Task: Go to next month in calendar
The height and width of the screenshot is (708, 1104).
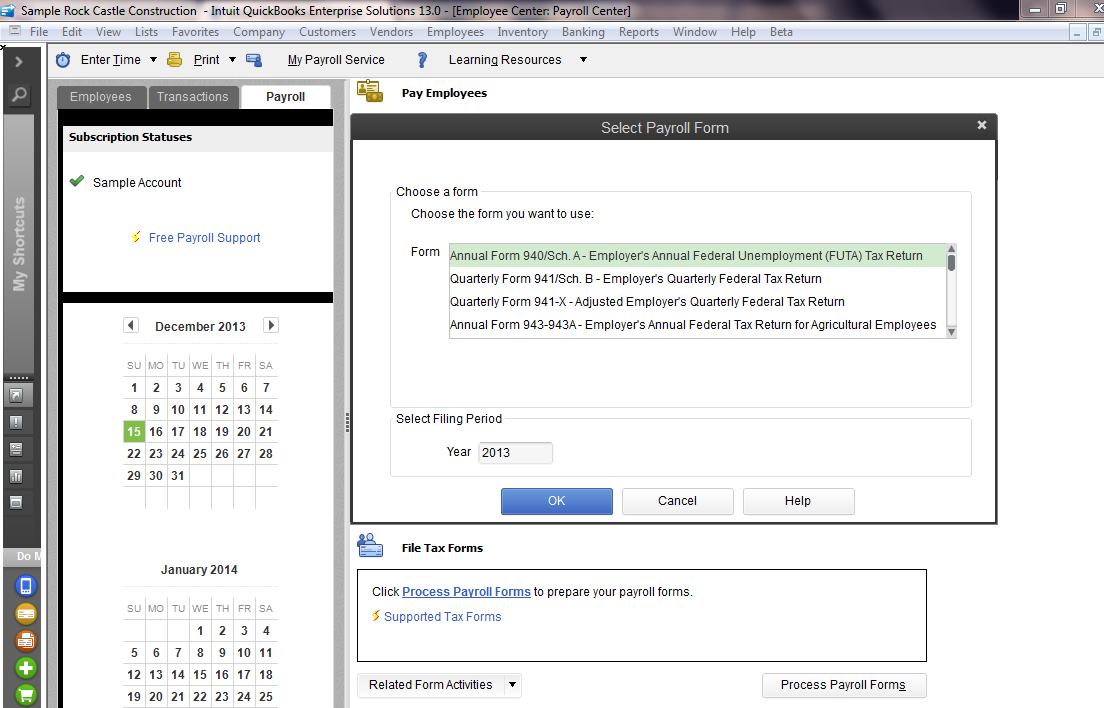Action: (271, 325)
